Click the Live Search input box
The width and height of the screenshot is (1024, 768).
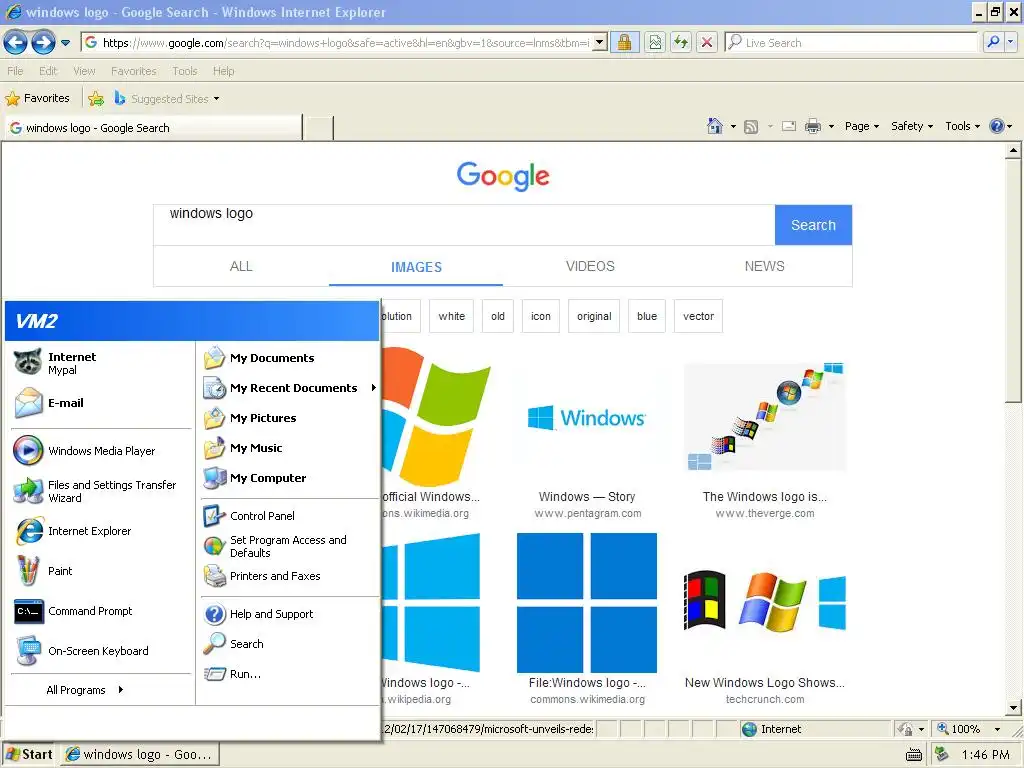click(x=851, y=42)
